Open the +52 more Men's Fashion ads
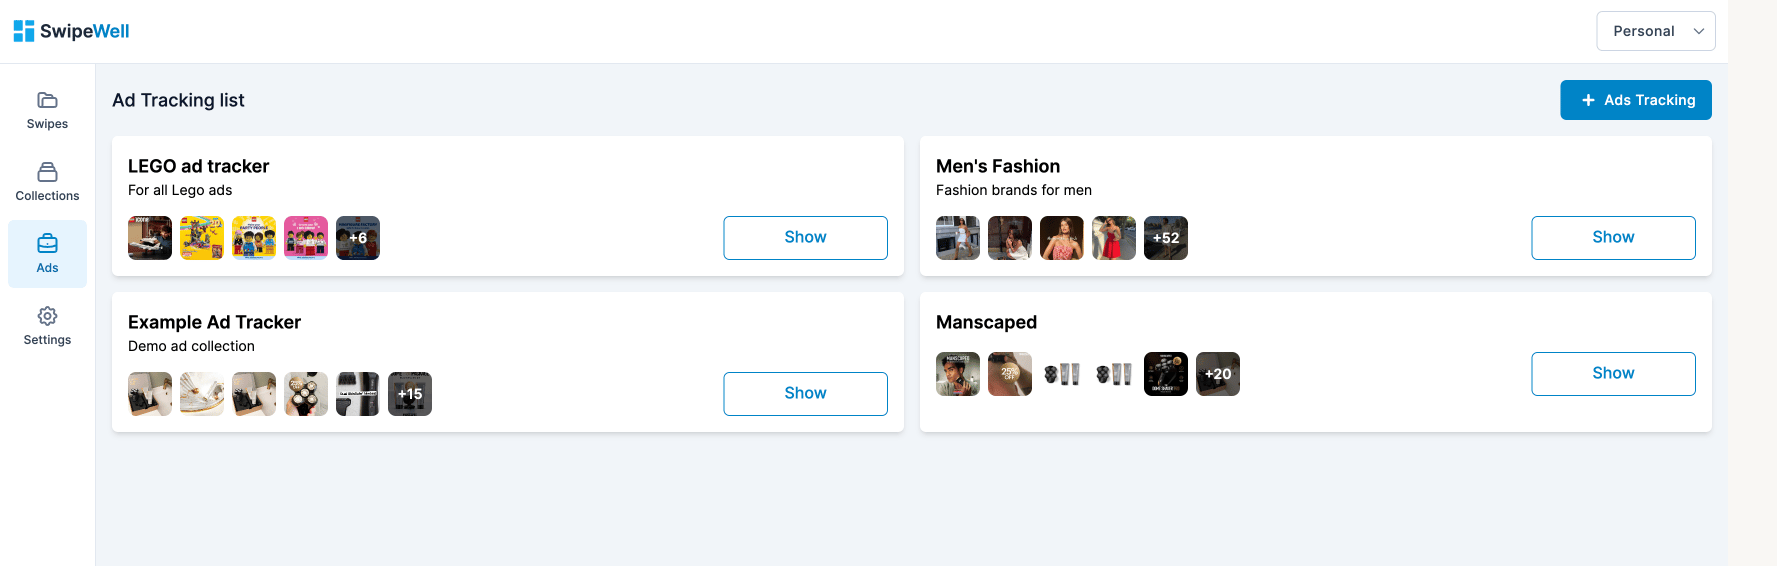 tap(1166, 238)
